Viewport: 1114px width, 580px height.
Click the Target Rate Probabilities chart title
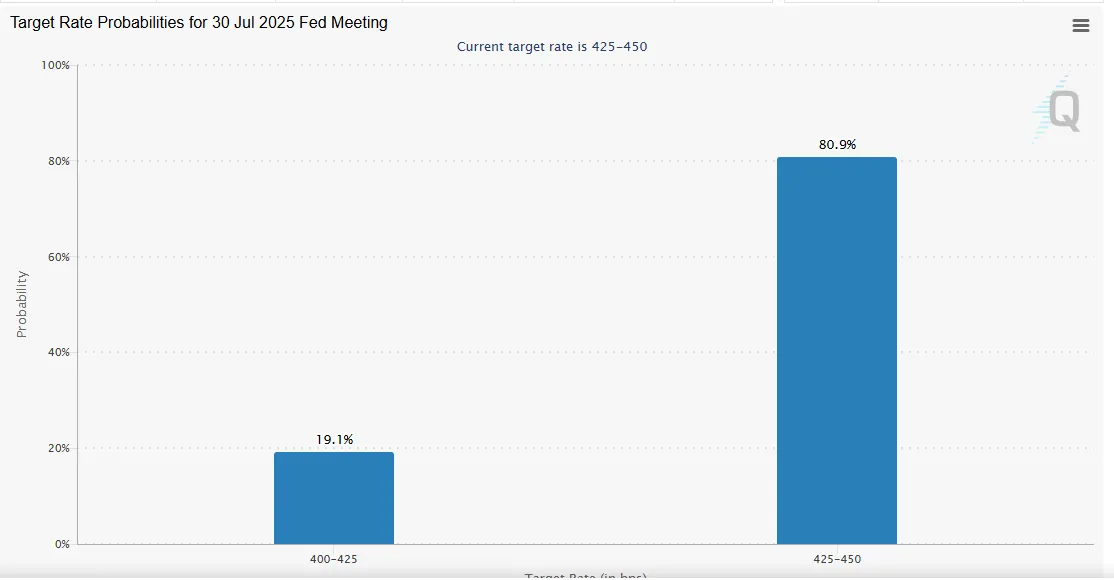199,22
